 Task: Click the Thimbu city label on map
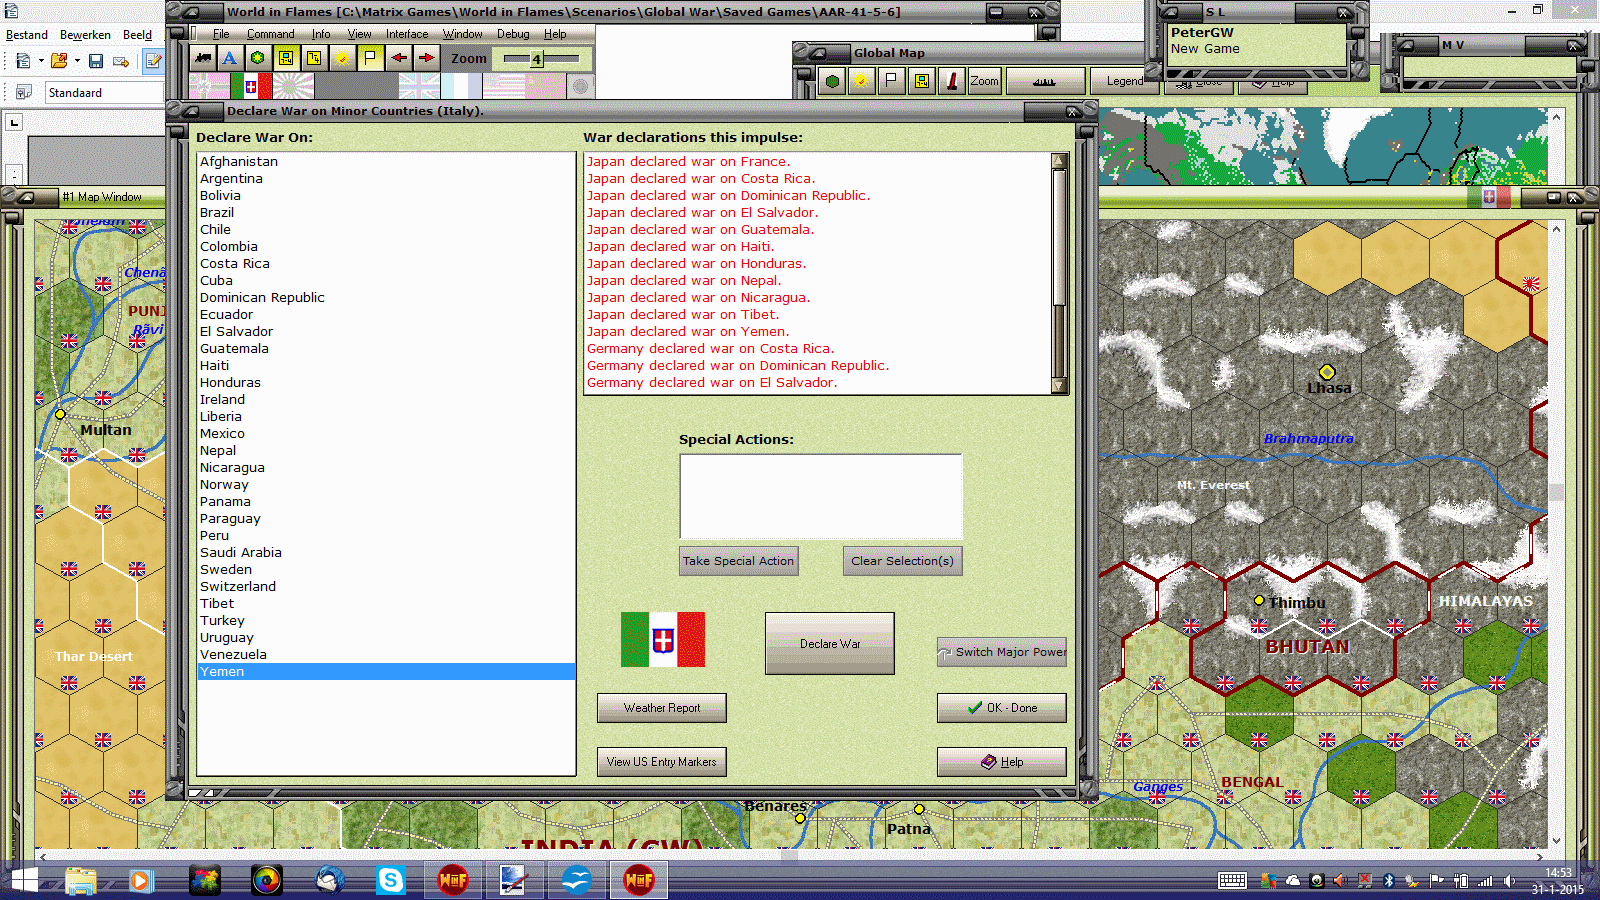(x=1297, y=602)
